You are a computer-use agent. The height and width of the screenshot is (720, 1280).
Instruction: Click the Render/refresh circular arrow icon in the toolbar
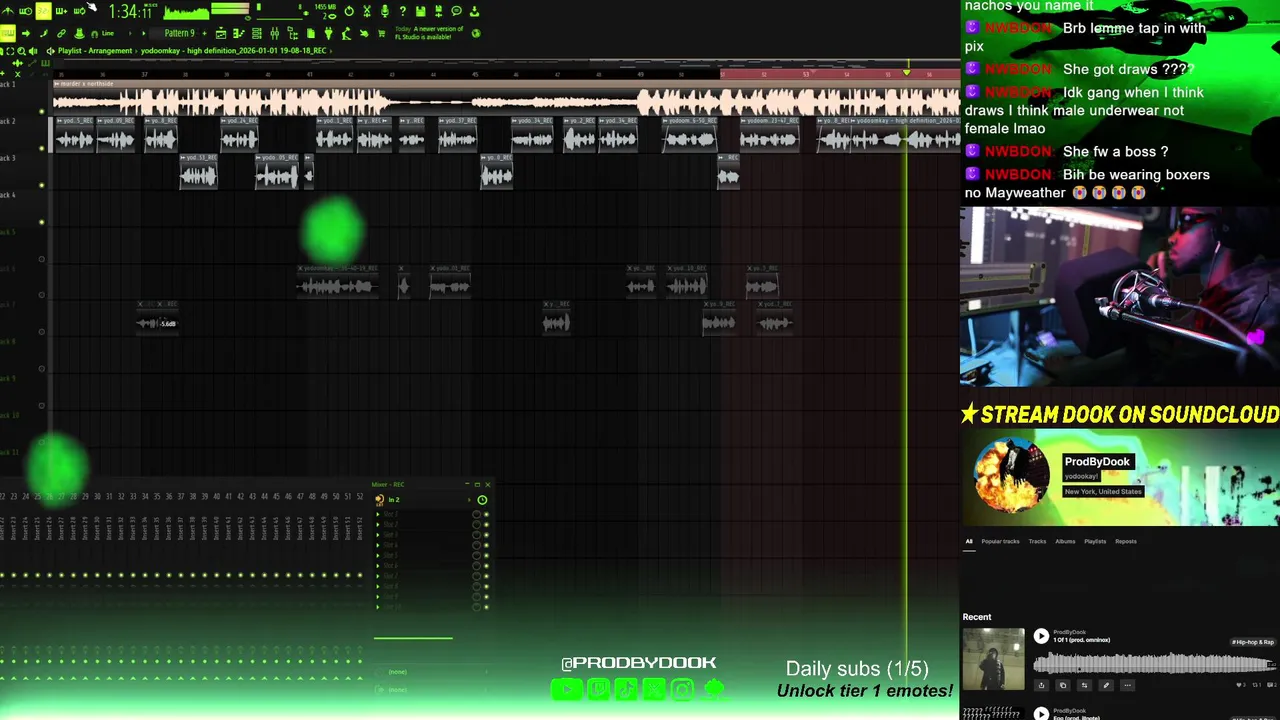point(349,11)
